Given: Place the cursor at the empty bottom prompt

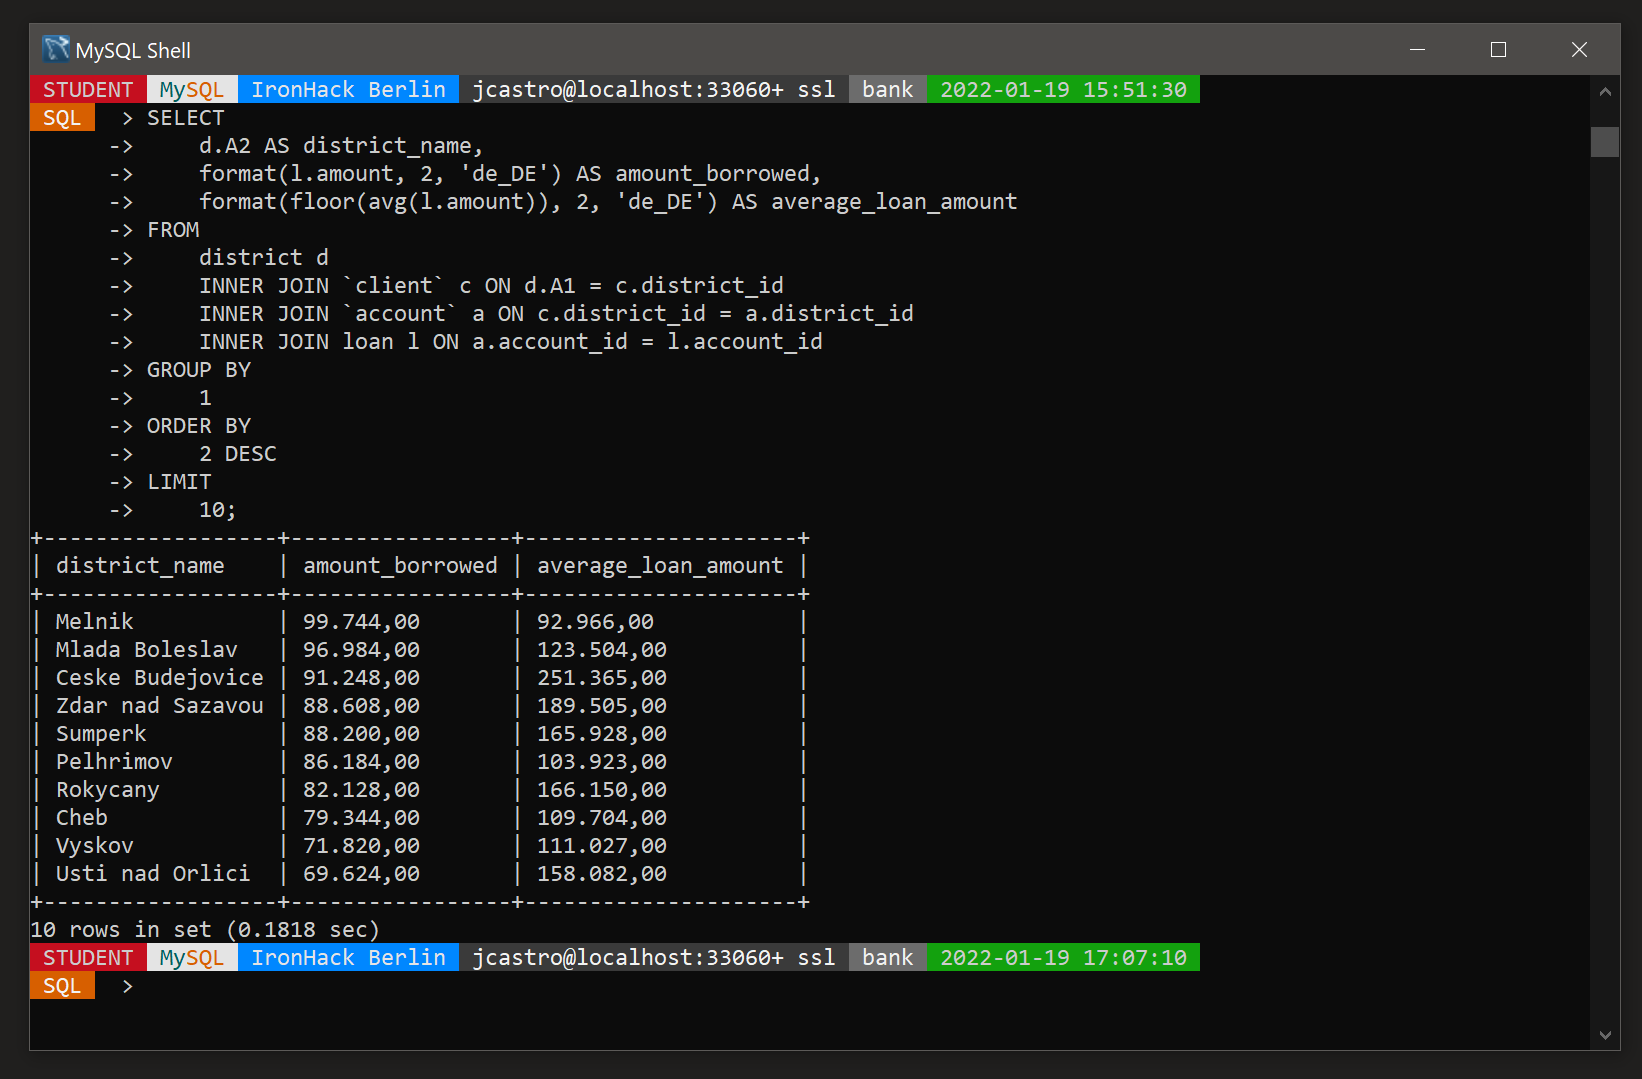Looking at the screenshot, I should [200, 986].
